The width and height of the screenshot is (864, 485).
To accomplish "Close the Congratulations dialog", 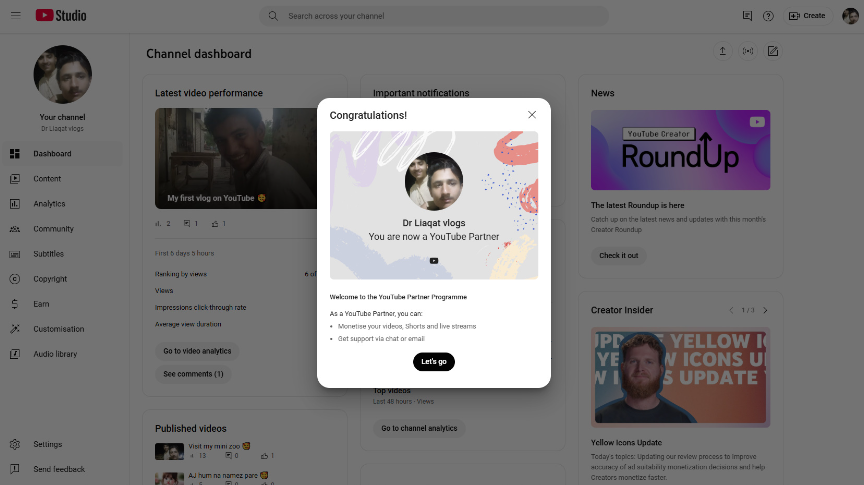I will point(532,115).
